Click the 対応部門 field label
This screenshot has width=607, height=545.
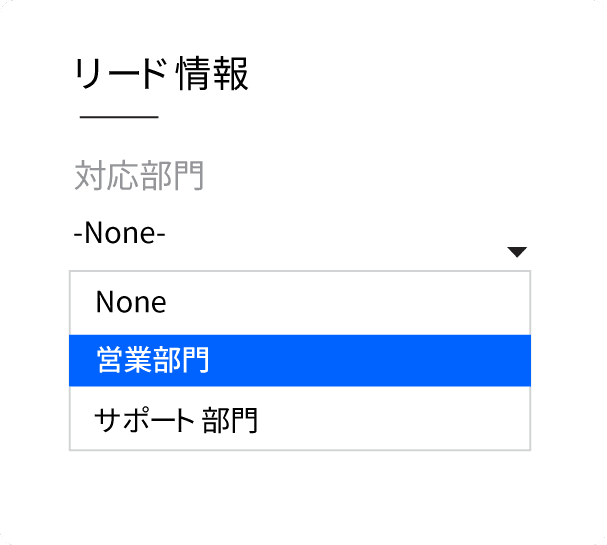(139, 177)
